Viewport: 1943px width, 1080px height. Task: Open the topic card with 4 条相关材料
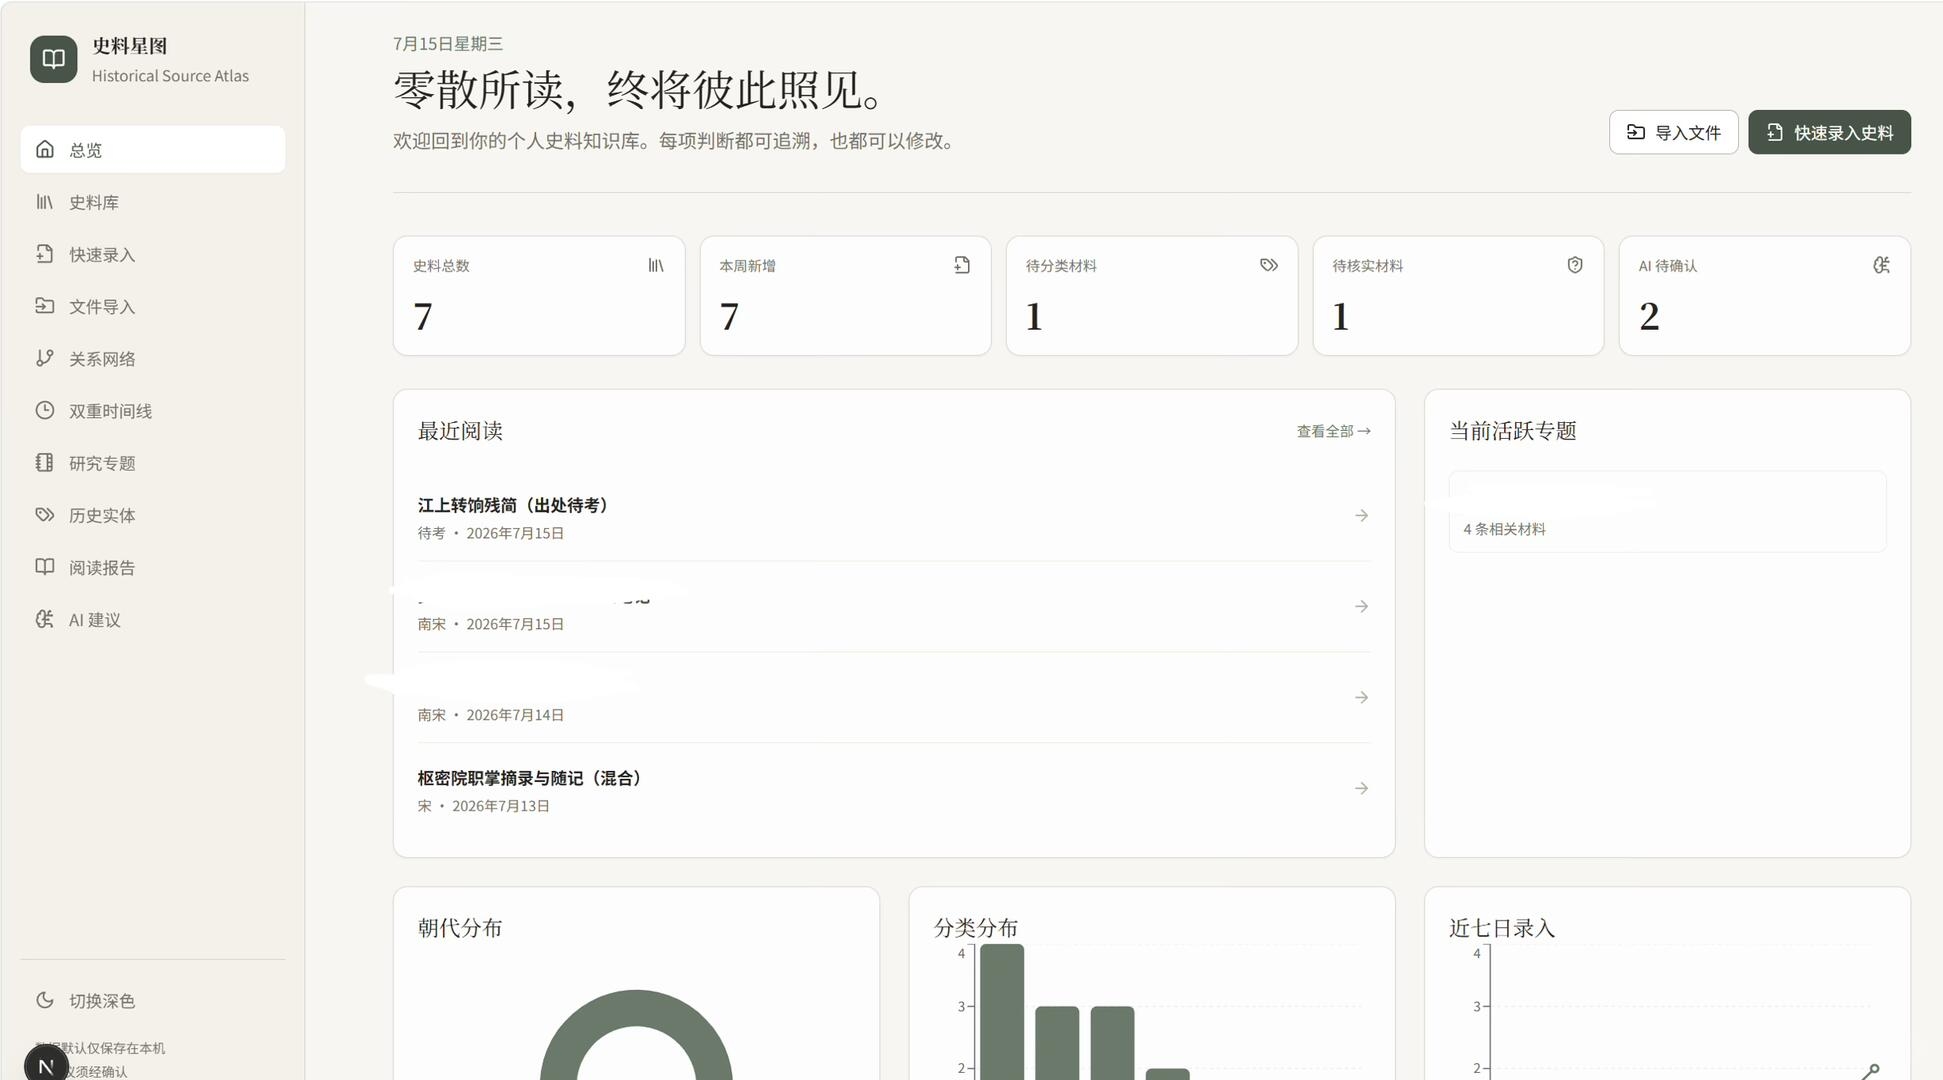[x=1667, y=511]
